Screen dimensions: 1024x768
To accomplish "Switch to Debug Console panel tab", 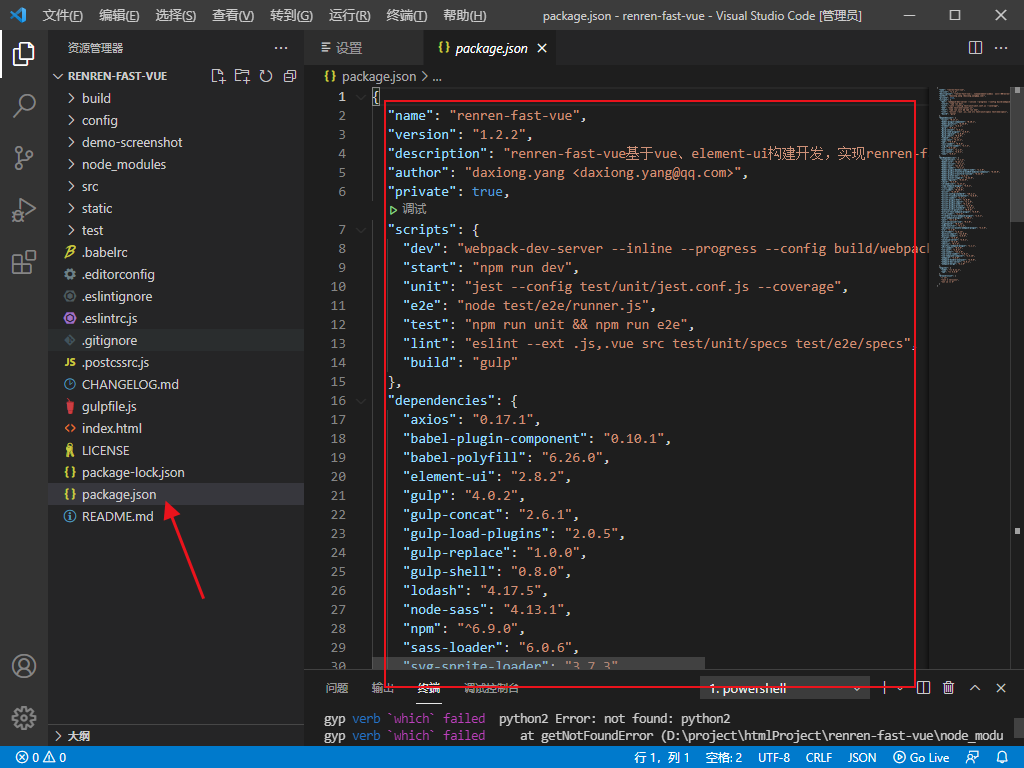I will tap(491, 688).
